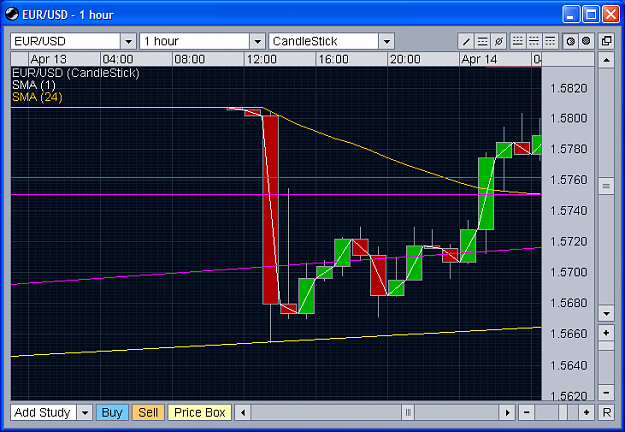
Task: Click the 1.5760 price axis label
Action: (568, 180)
